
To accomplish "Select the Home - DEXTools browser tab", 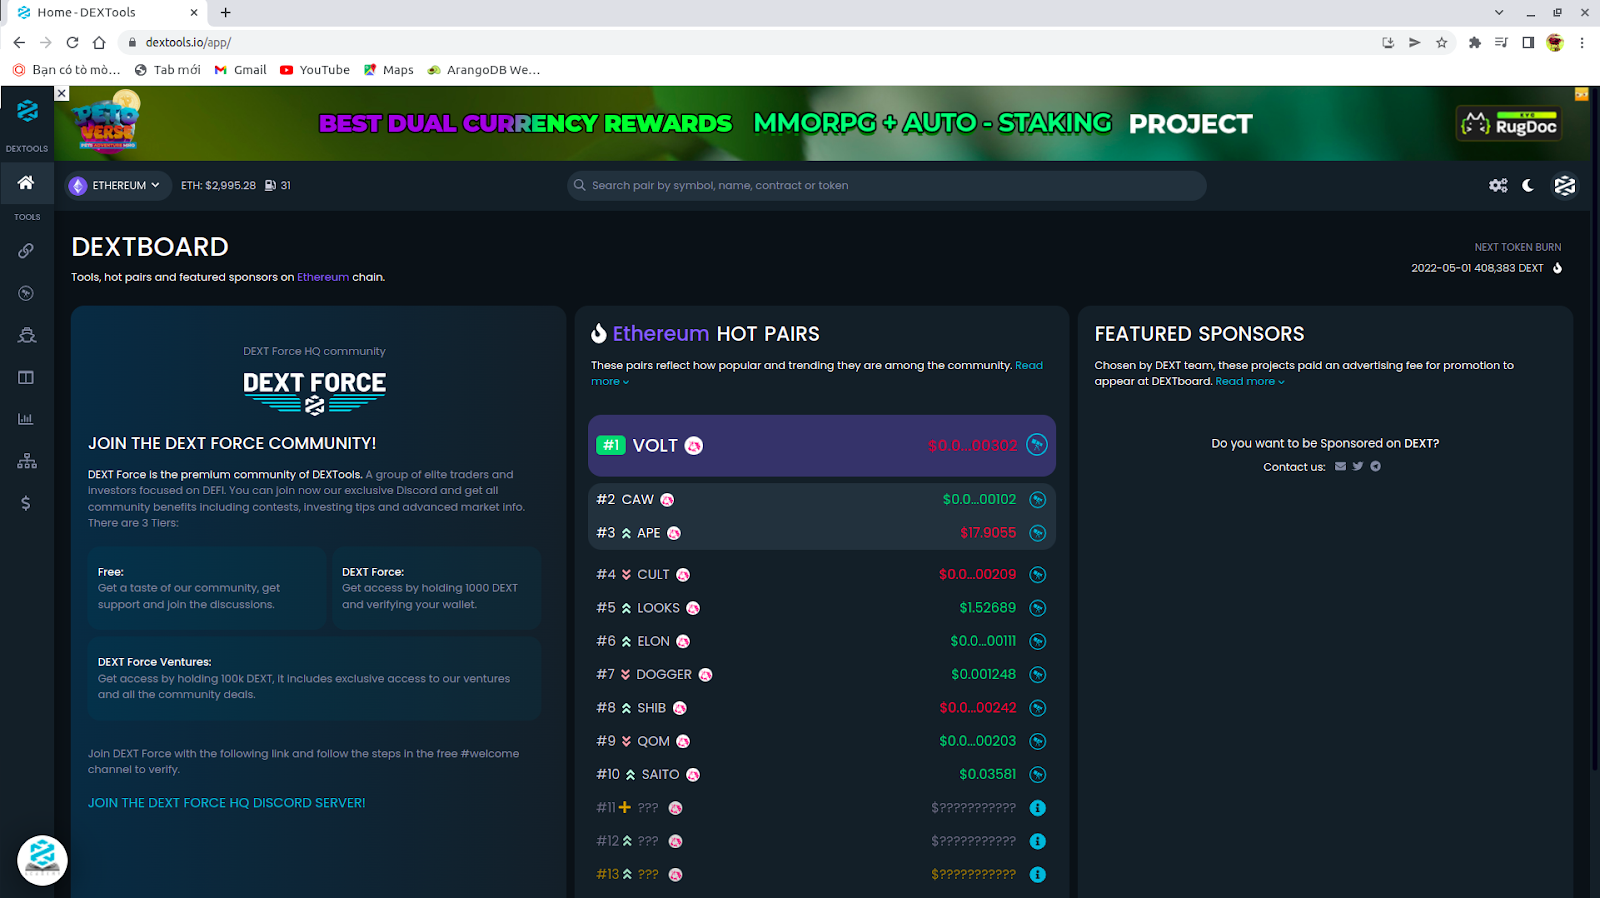I will [x=105, y=13].
